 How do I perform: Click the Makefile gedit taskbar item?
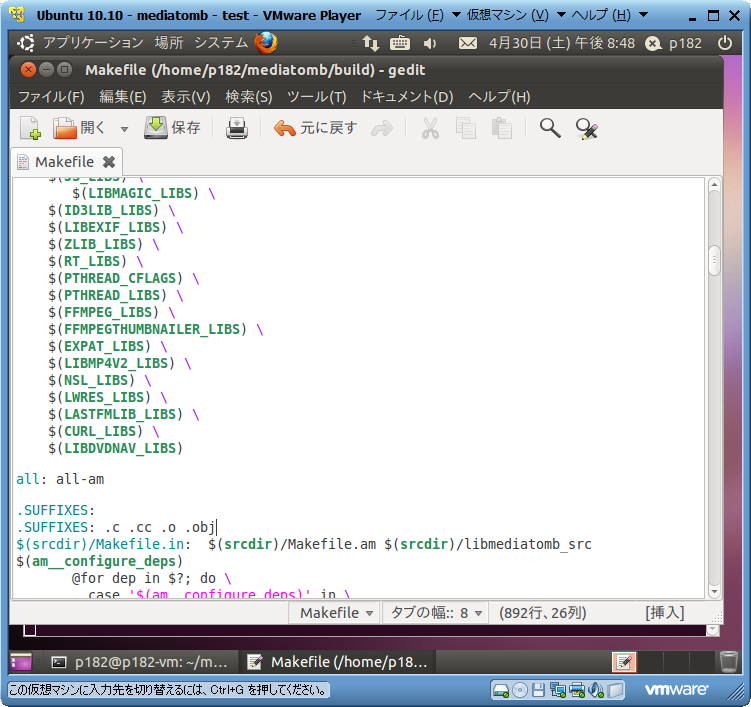(337, 662)
